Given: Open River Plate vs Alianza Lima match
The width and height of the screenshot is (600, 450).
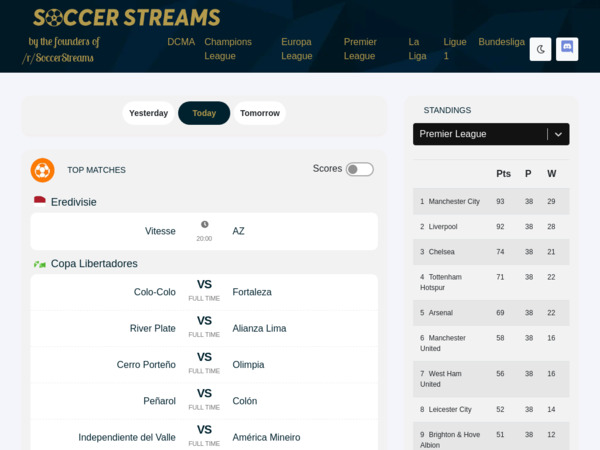Looking at the screenshot, I should [204, 328].
